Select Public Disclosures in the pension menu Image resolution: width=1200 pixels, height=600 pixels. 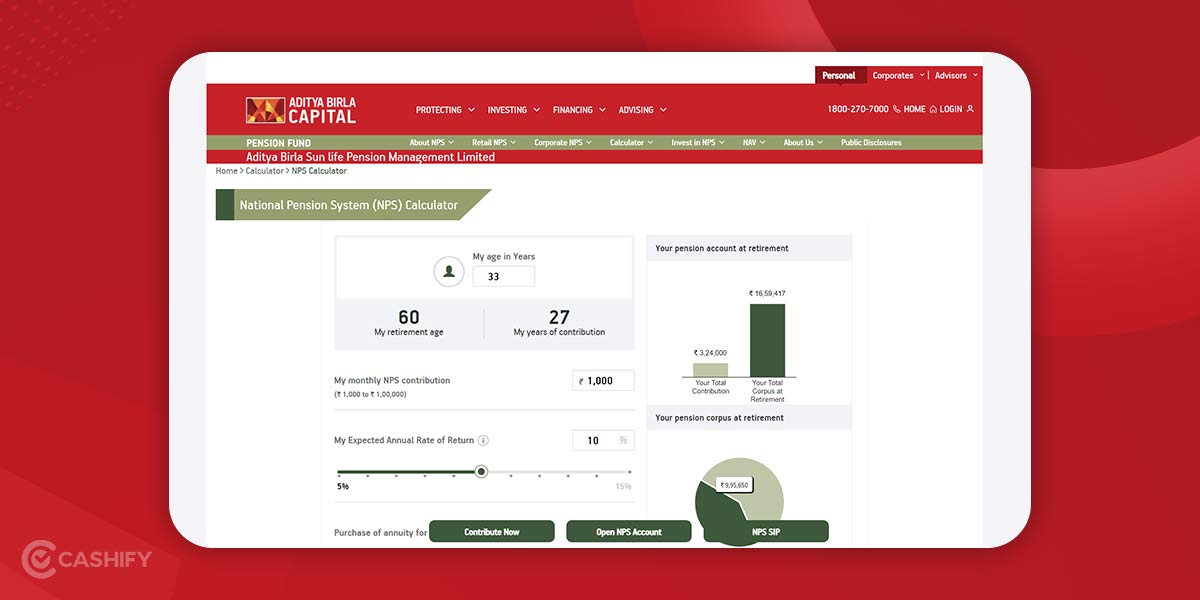click(x=871, y=142)
